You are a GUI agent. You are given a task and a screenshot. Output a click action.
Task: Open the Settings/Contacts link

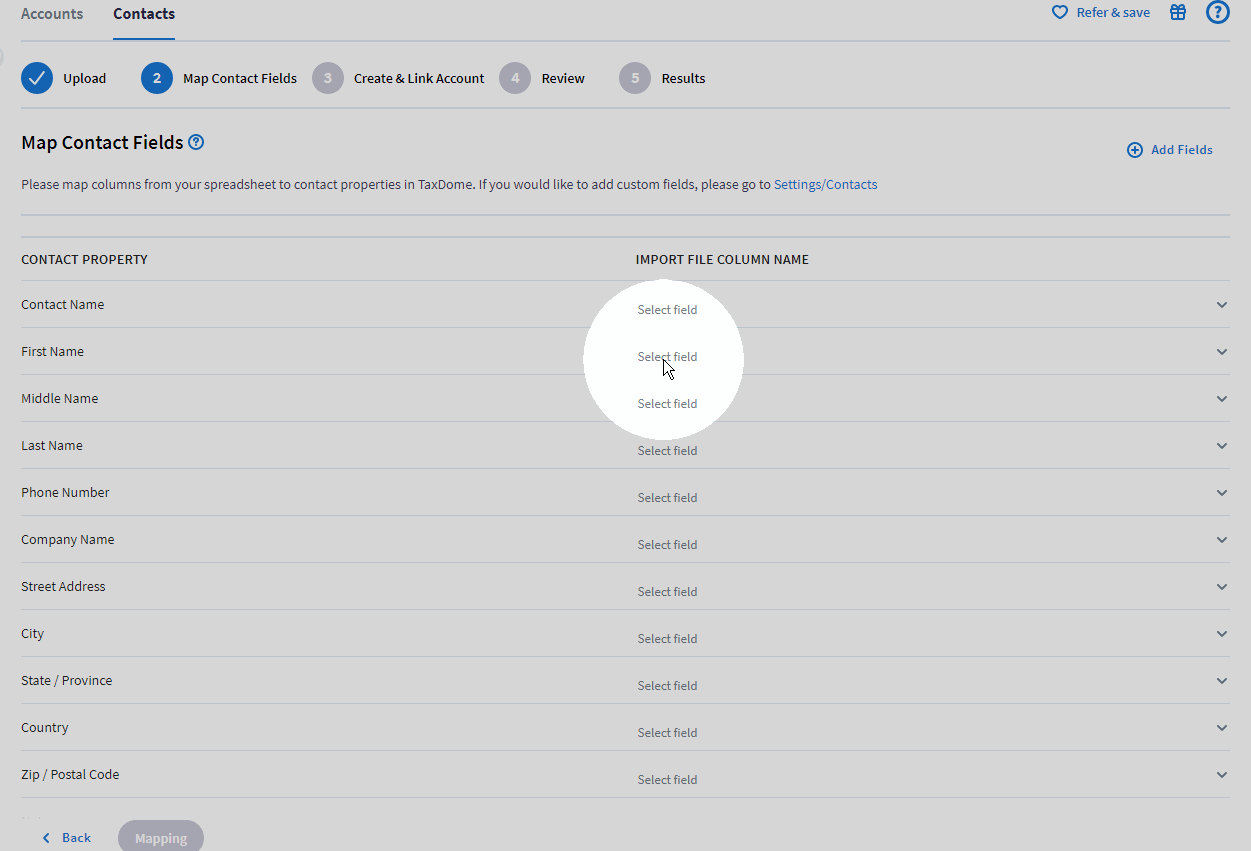pyautogui.click(x=825, y=184)
